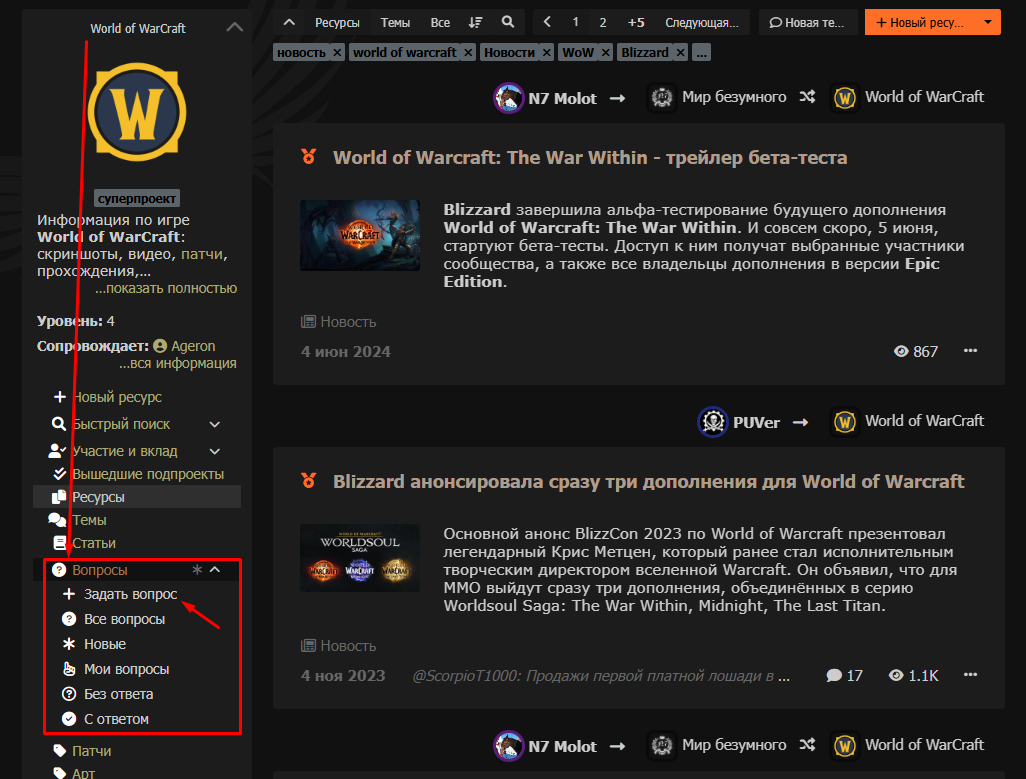Image resolution: width=1026 pixels, height=779 pixels.
Task: Open The War Within trailer thumbnail
Action: tap(360, 235)
